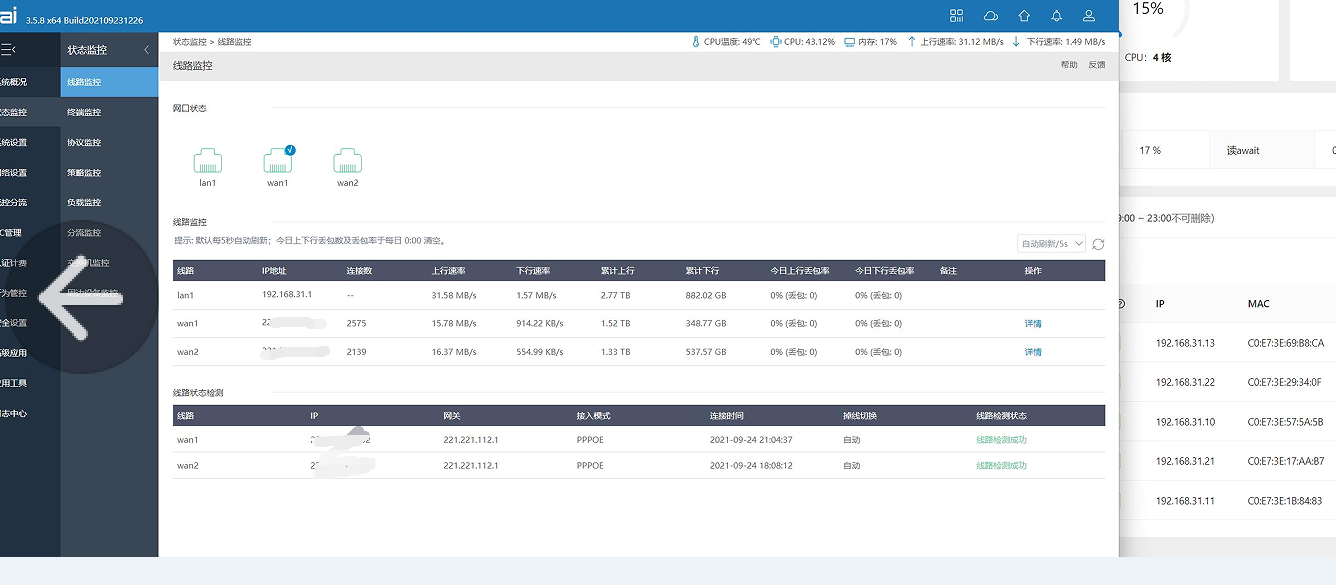This screenshot has height=585, width=1336.
Task: Click the CPU usage chip icon
Action: (x=777, y=42)
